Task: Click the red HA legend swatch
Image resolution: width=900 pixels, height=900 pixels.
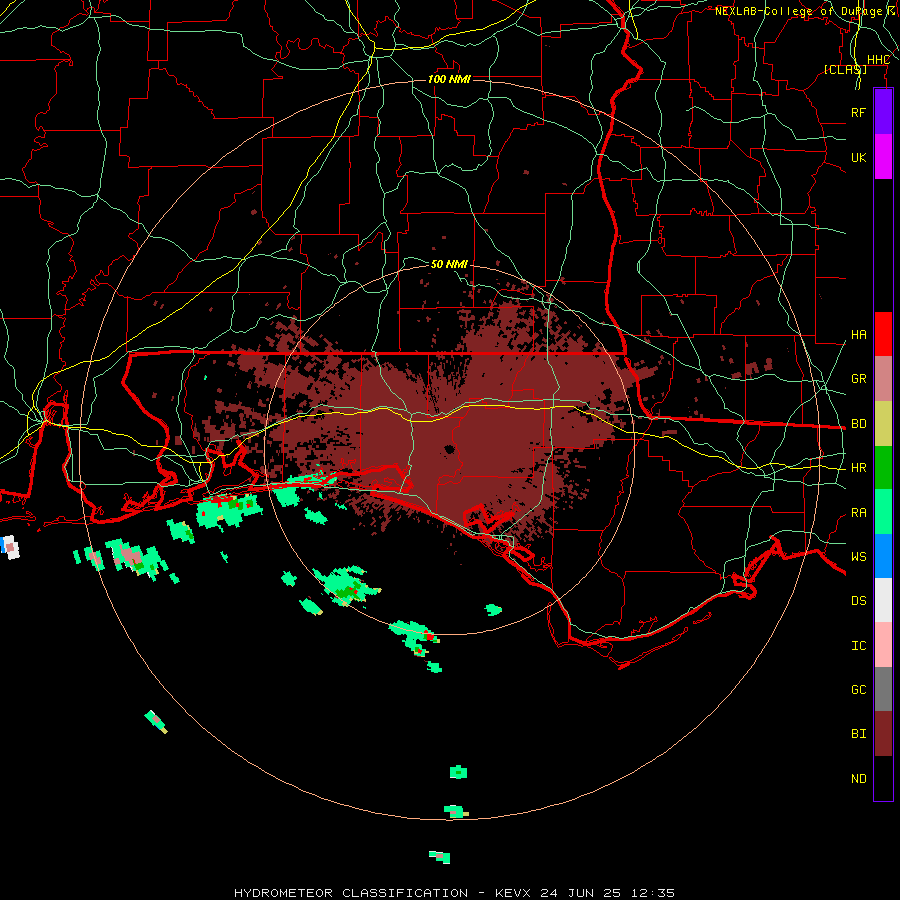Action: (883, 334)
